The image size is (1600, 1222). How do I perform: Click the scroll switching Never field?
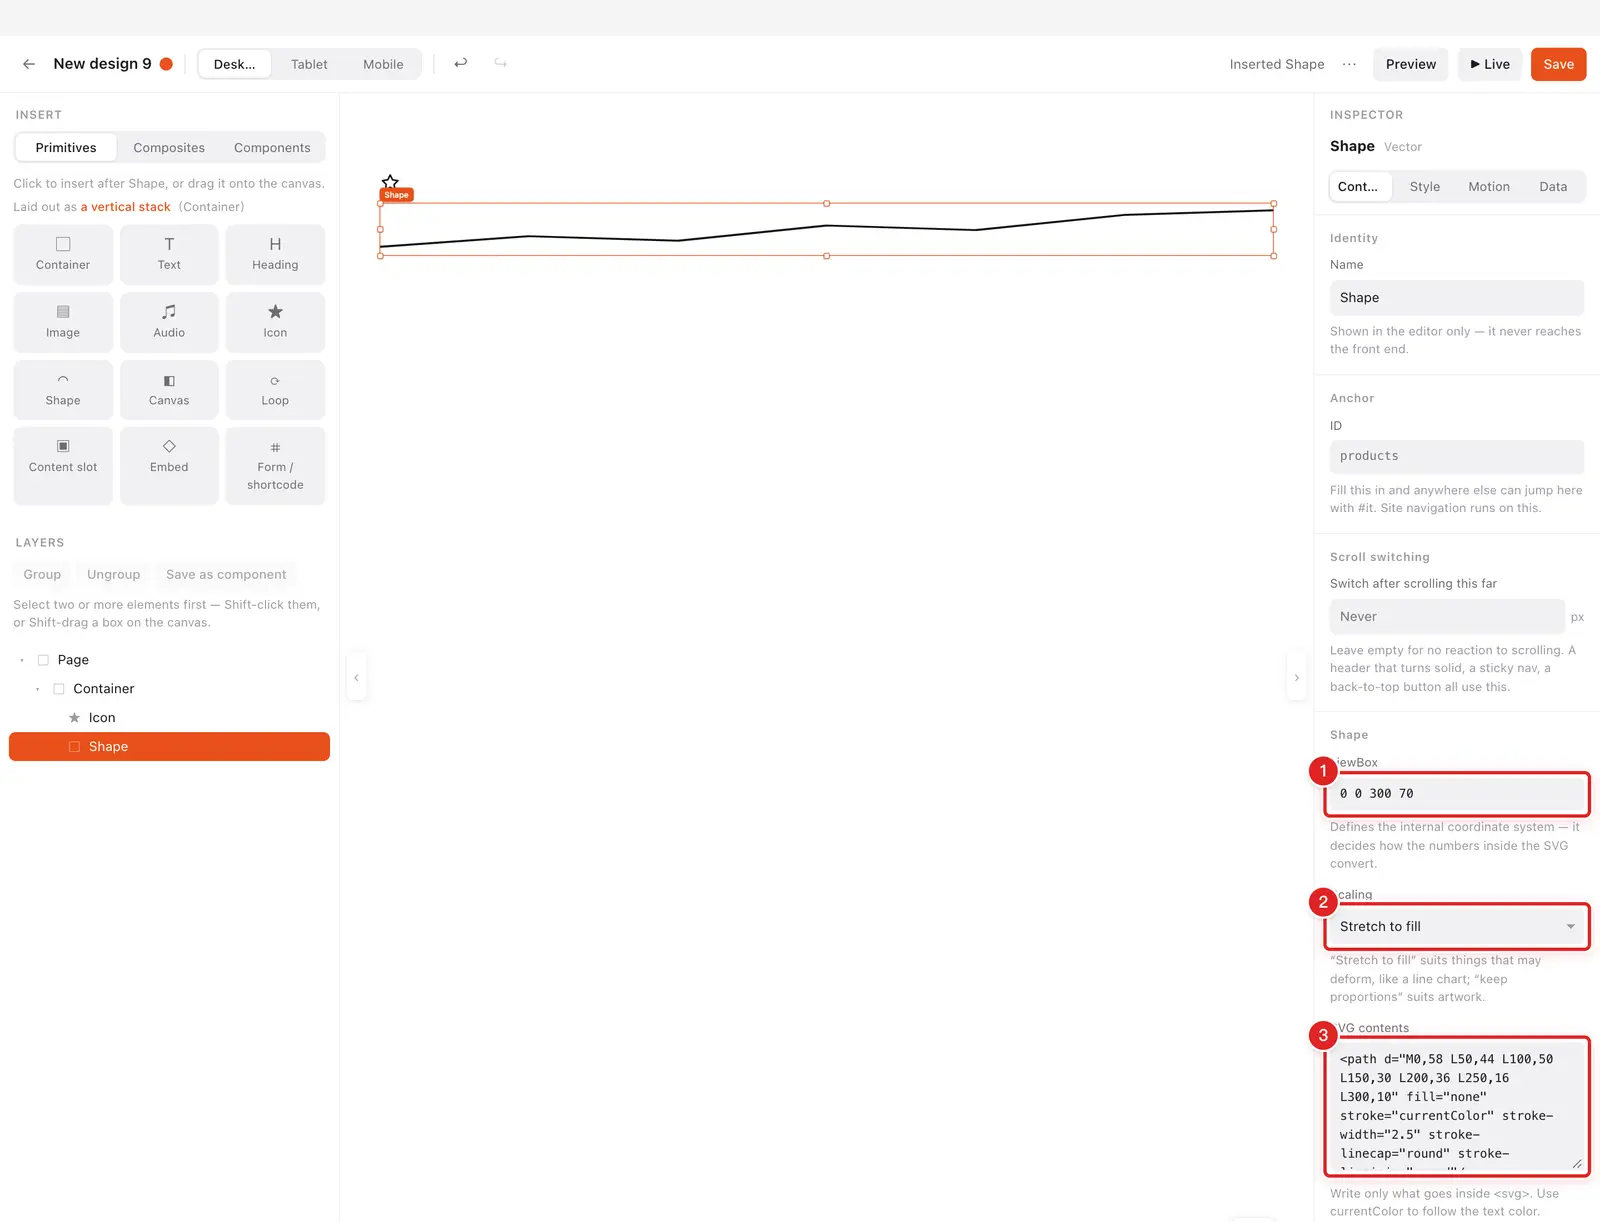[x=1447, y=617]
